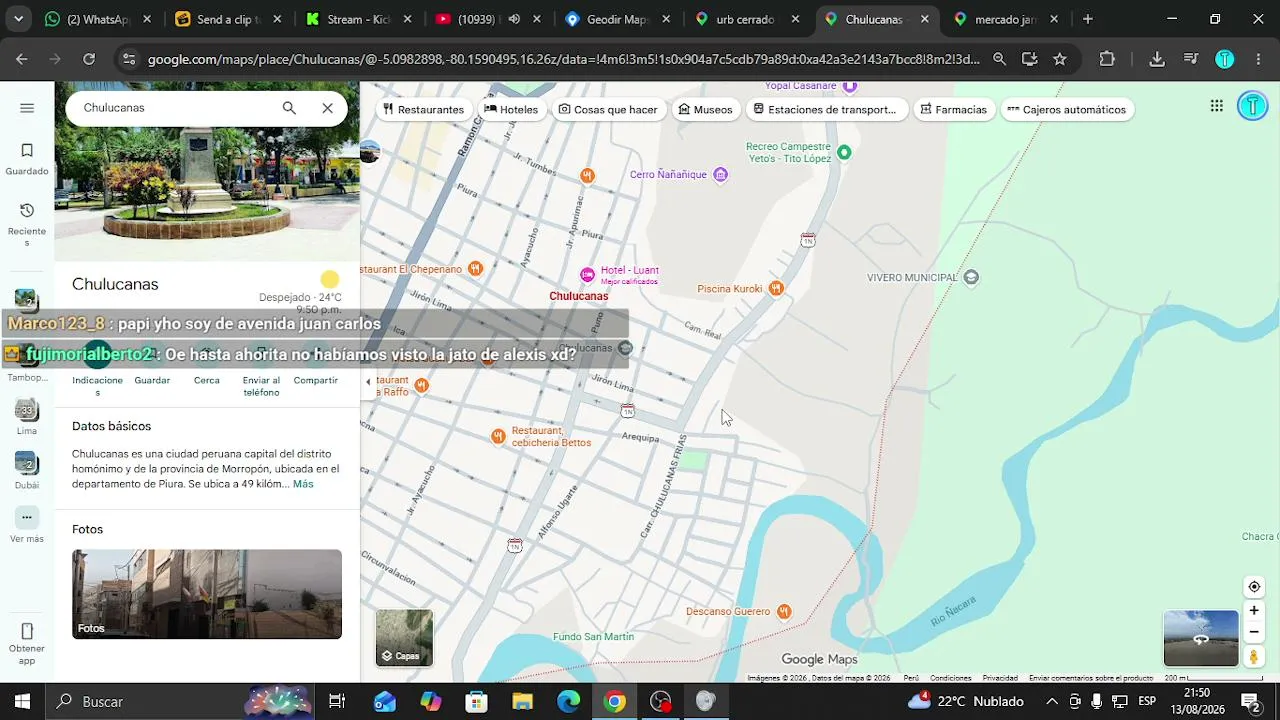Select the Cerro Ñañañique map marker
Viewport: 1280px width, 720px height.
coord(720,175)
